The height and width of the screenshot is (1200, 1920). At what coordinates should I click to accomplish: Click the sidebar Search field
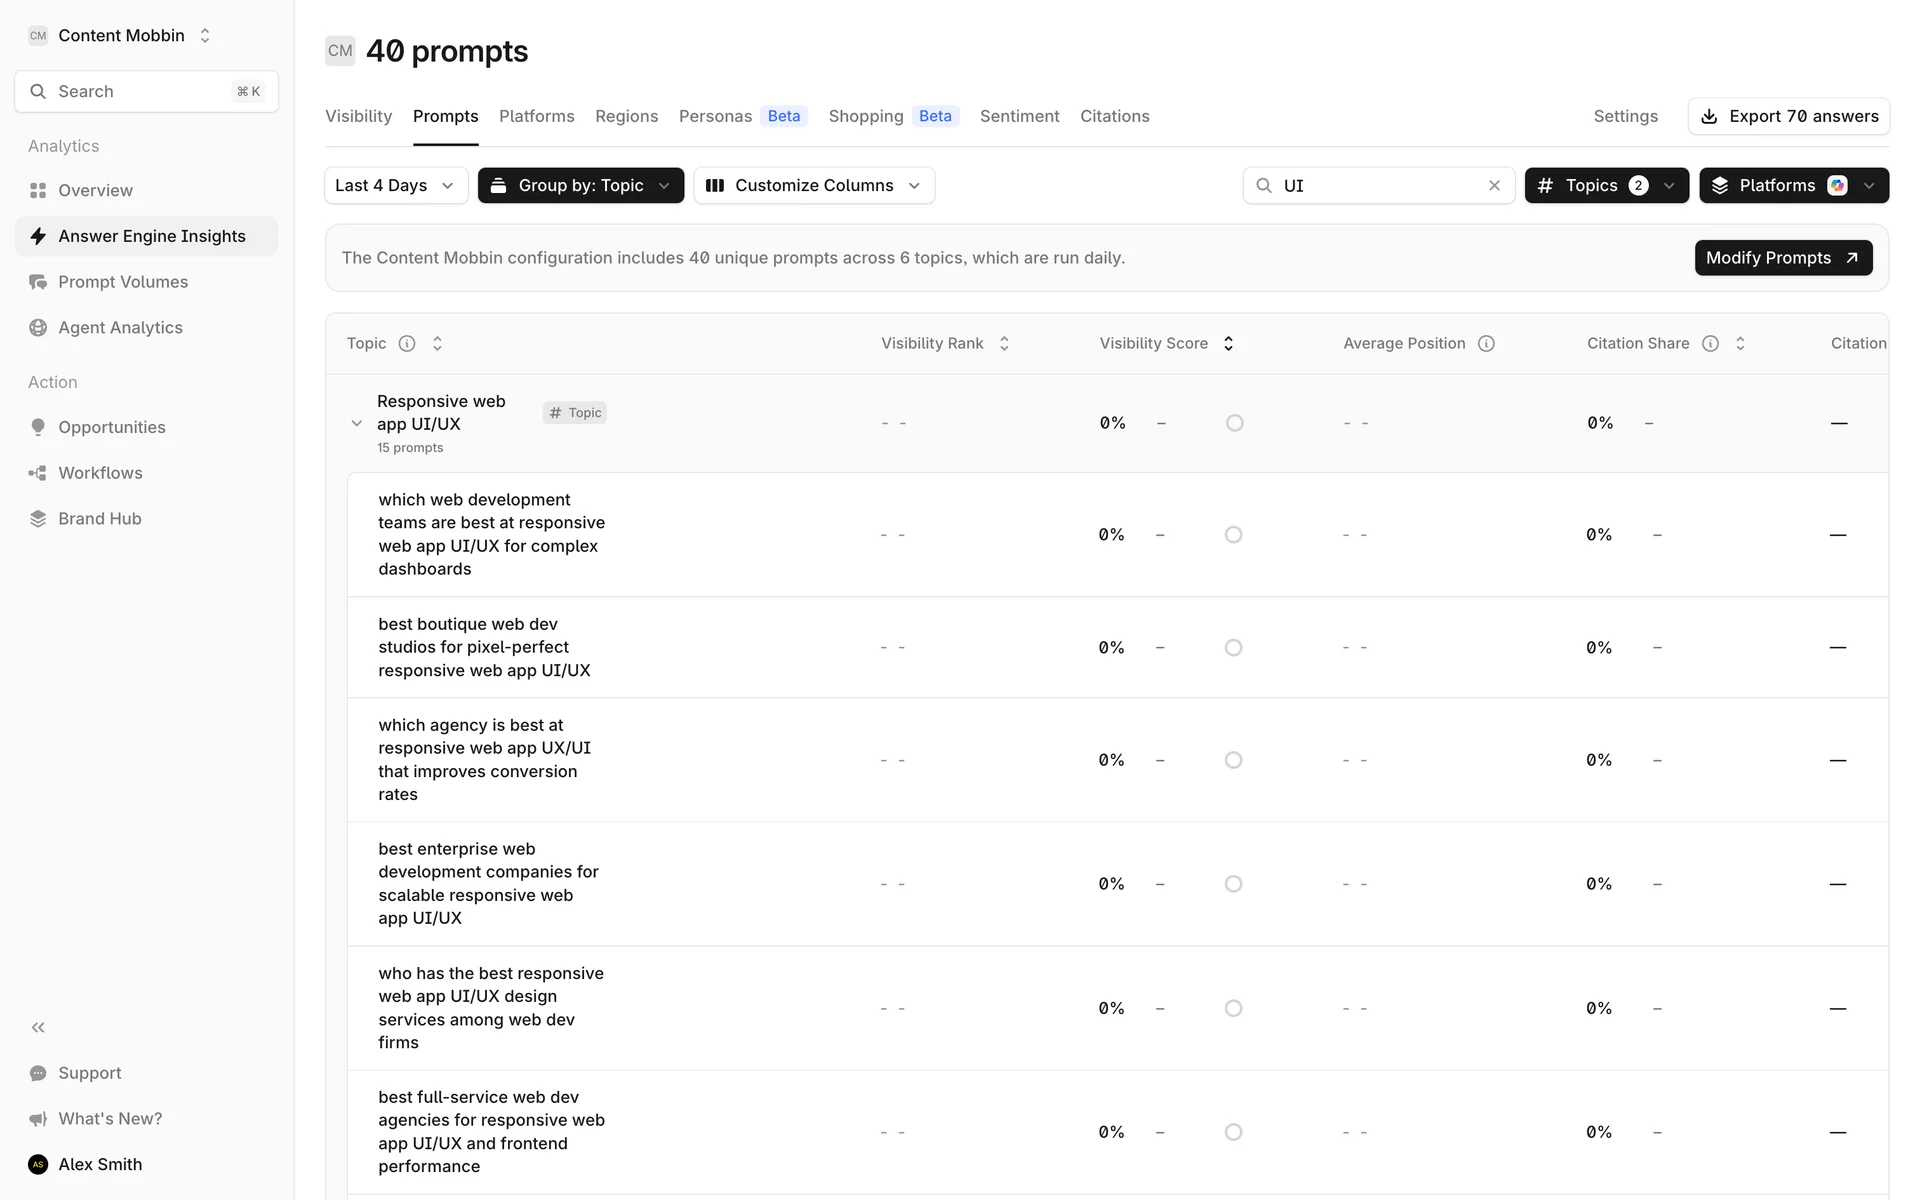pyautogui.click(x=146, y=92)
